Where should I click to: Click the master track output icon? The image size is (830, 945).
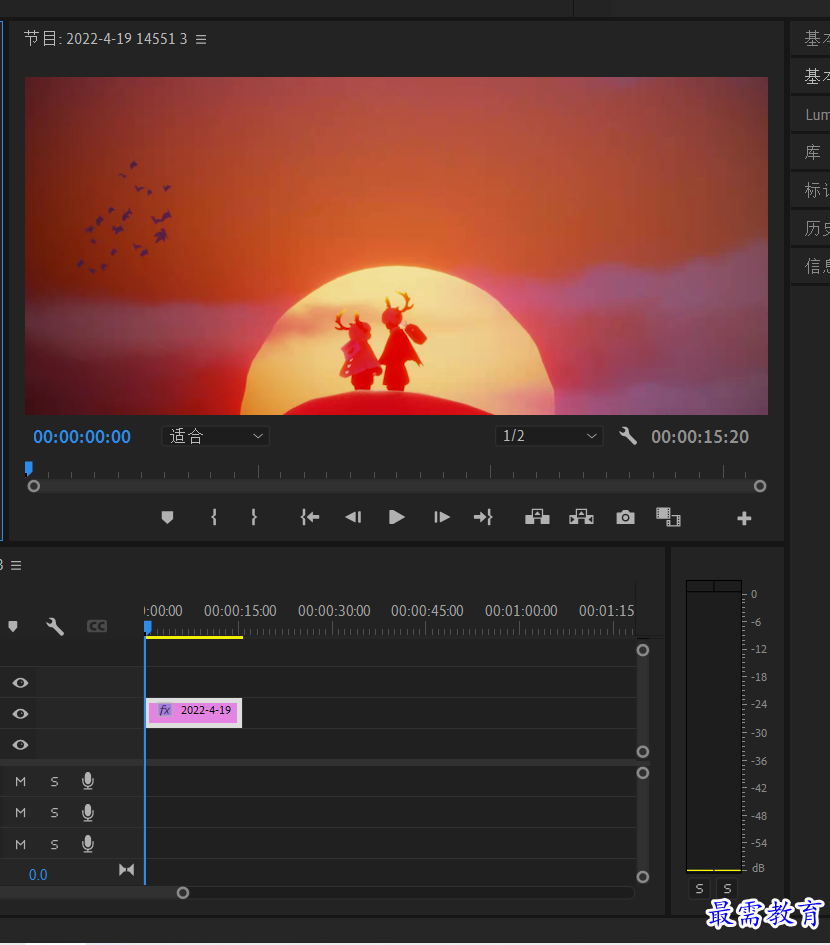[127, 870]
